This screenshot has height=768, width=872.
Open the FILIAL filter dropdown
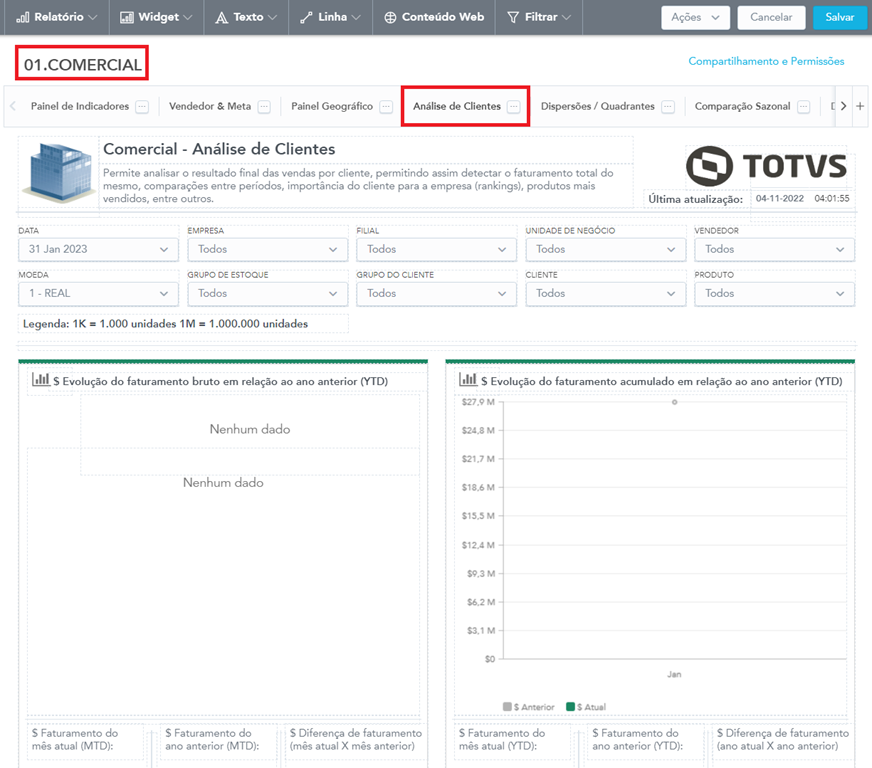[437, 250]
